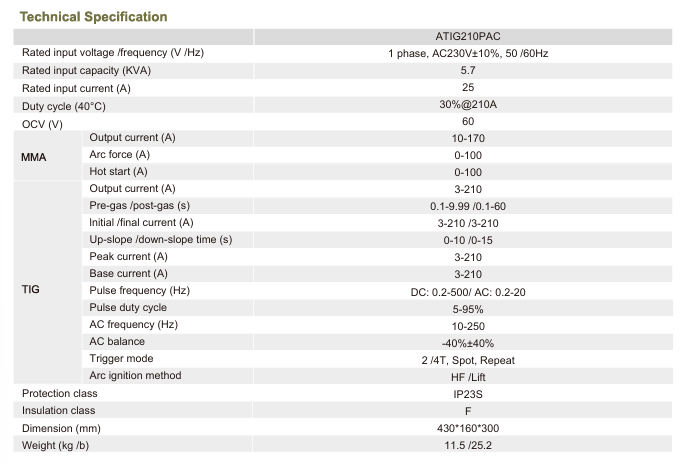This screenshot has height=463, width=689.
Task: Click the MMA section label
Action: coord(34,156)
